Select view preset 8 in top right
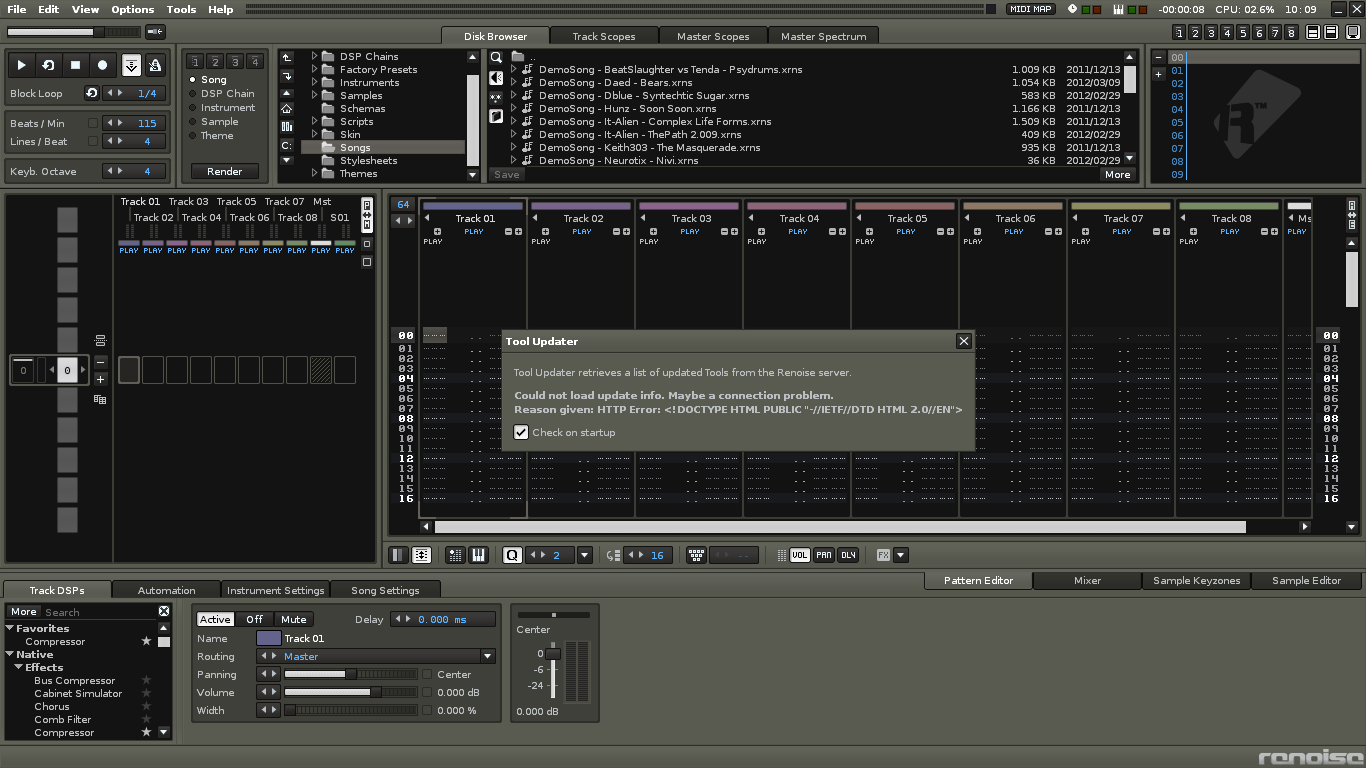The width and height of the screenshot is (1366, 768). pos(1291,33)
